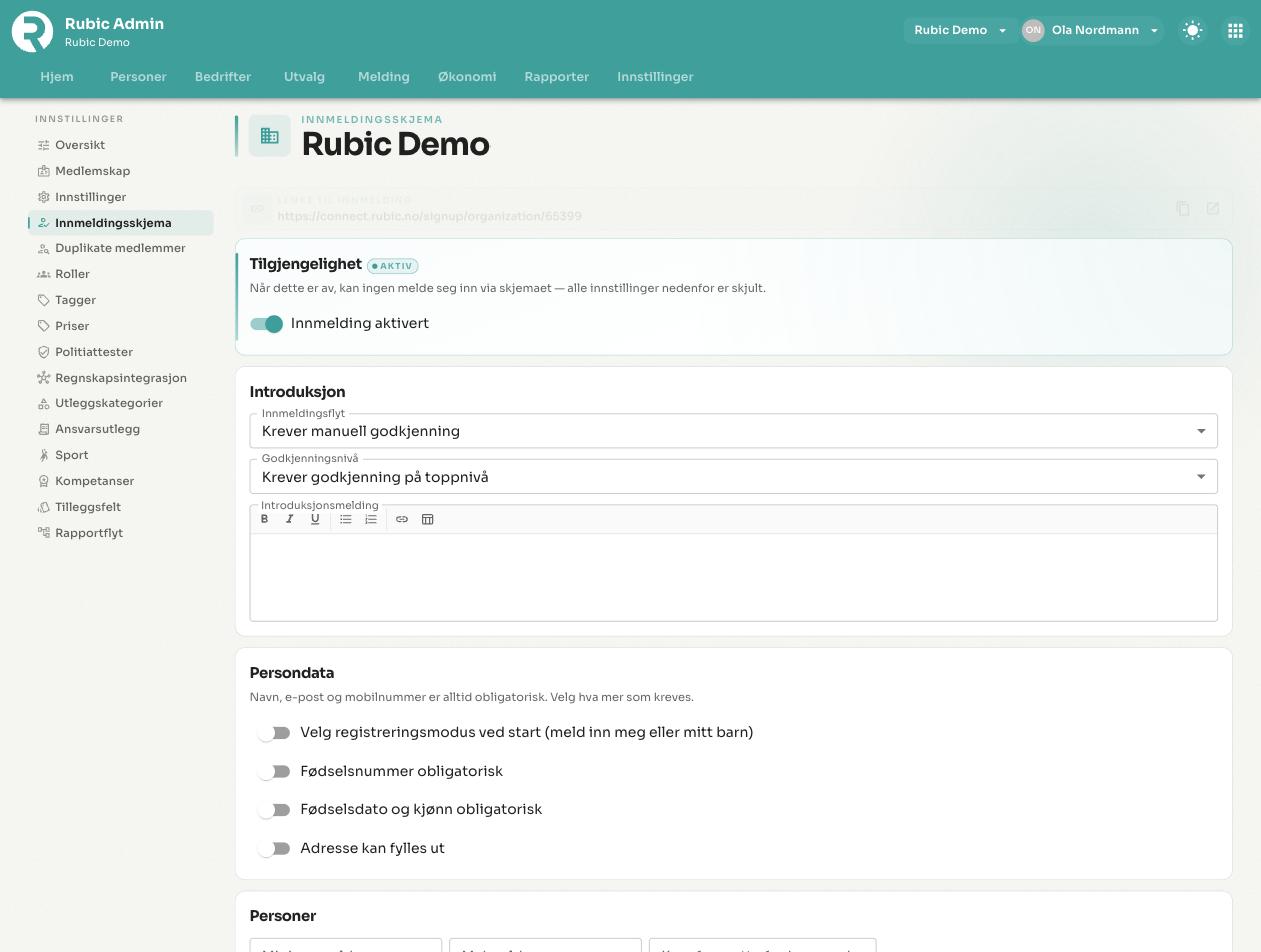
Task: Open Oversikt in the settings sidebar
Action: (80, 145)
